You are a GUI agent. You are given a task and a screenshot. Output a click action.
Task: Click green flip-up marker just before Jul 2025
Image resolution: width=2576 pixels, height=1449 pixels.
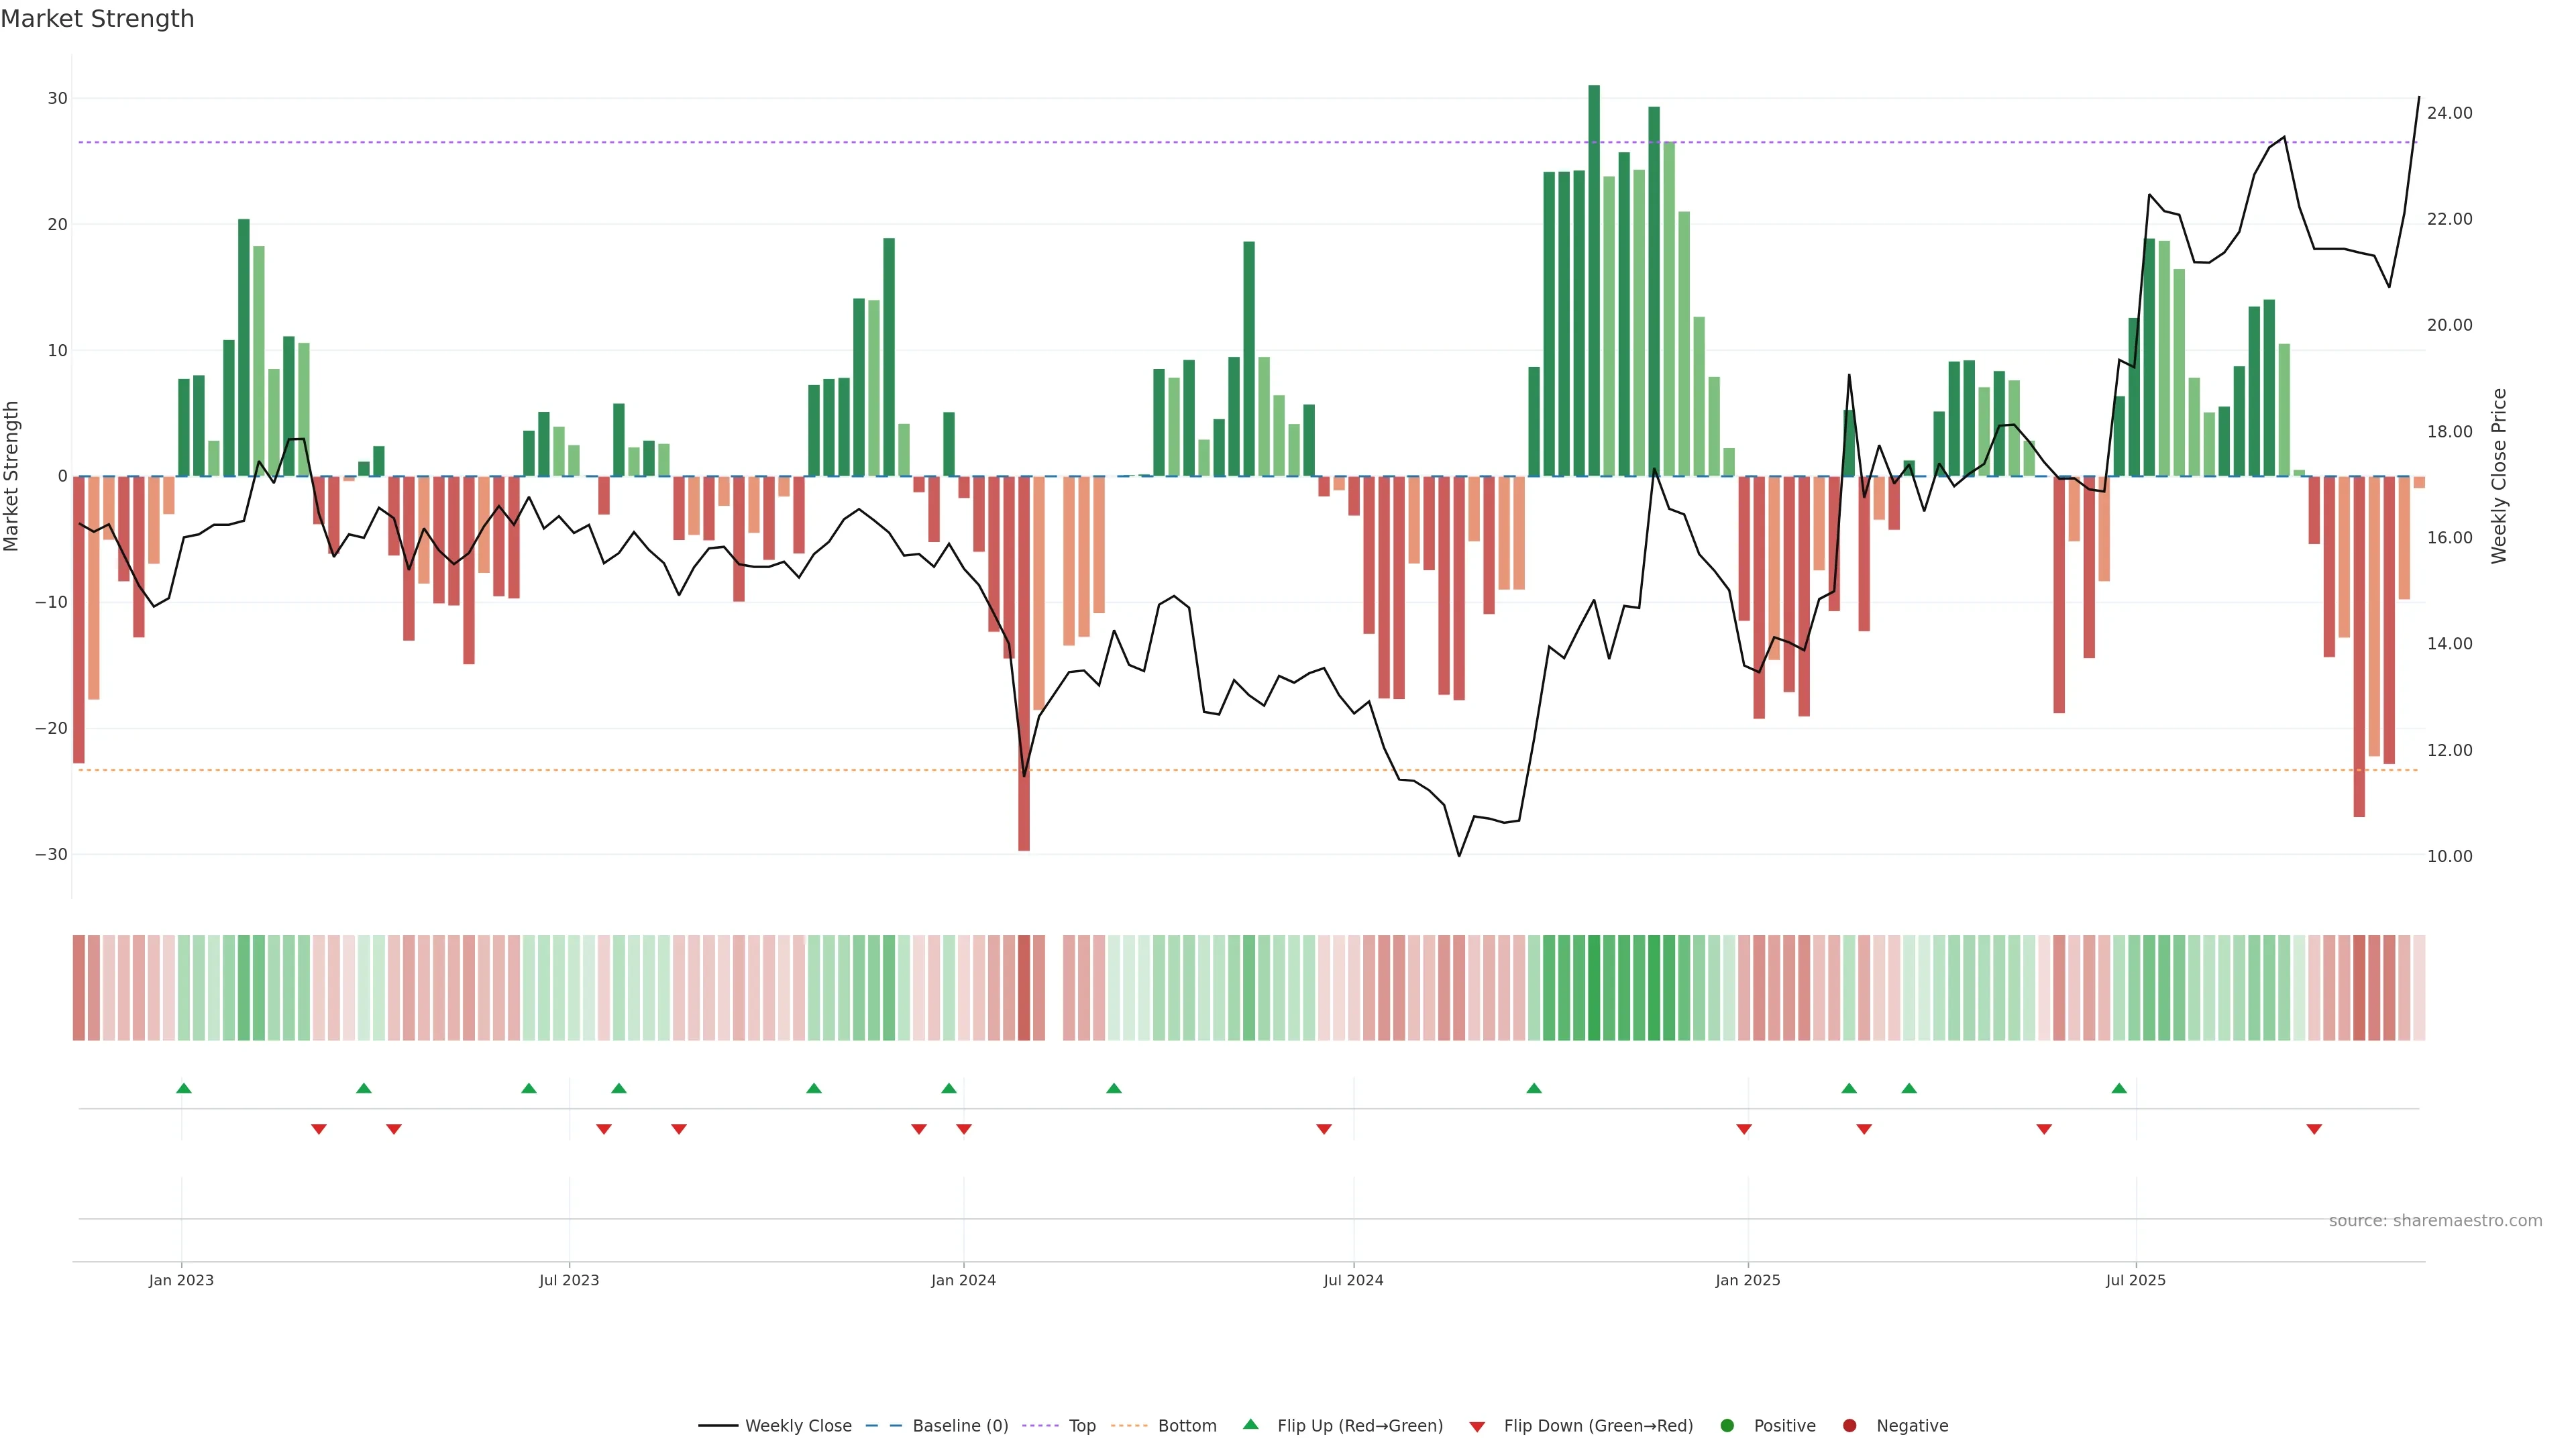pos(2119,1088)
